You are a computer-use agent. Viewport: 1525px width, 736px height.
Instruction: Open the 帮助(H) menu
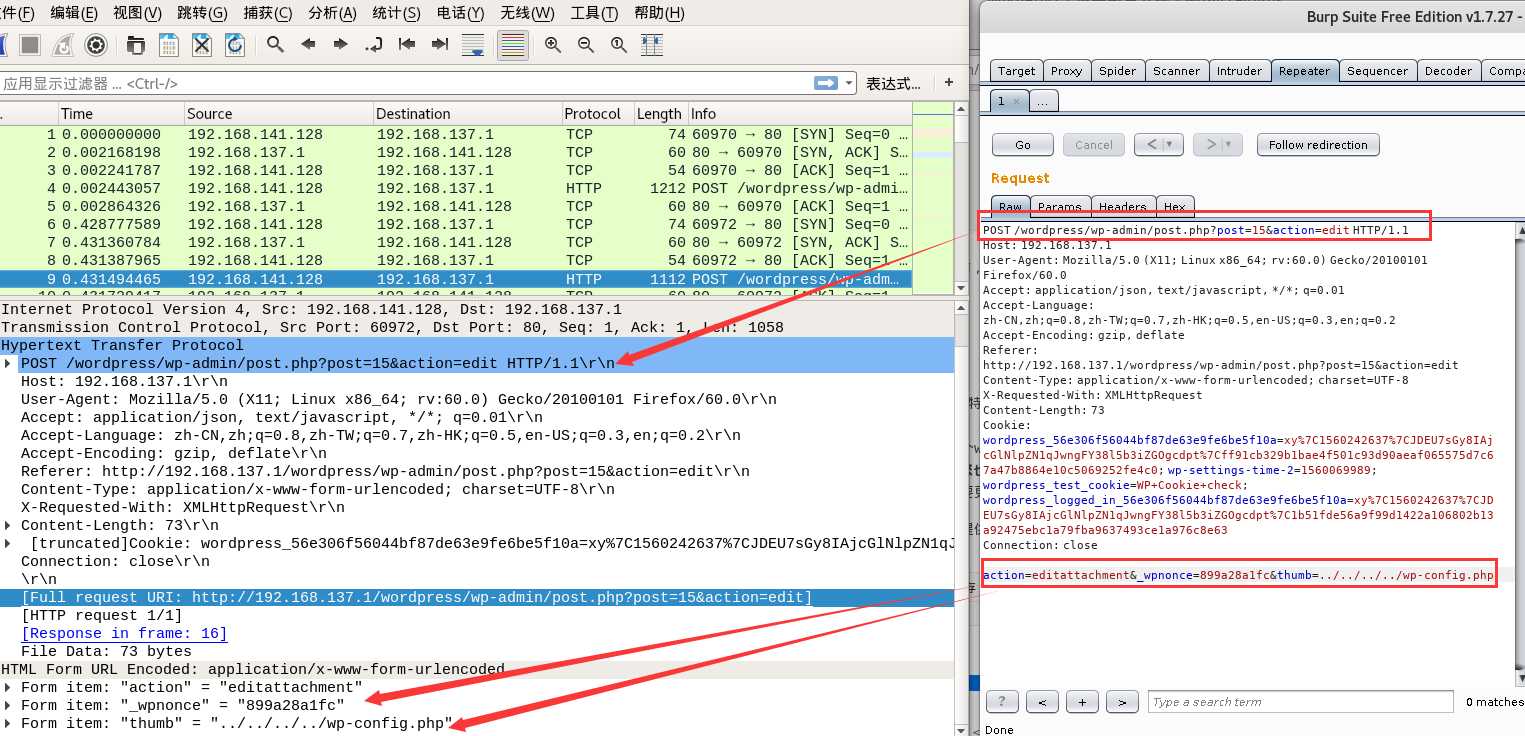(x=660, y=13)
